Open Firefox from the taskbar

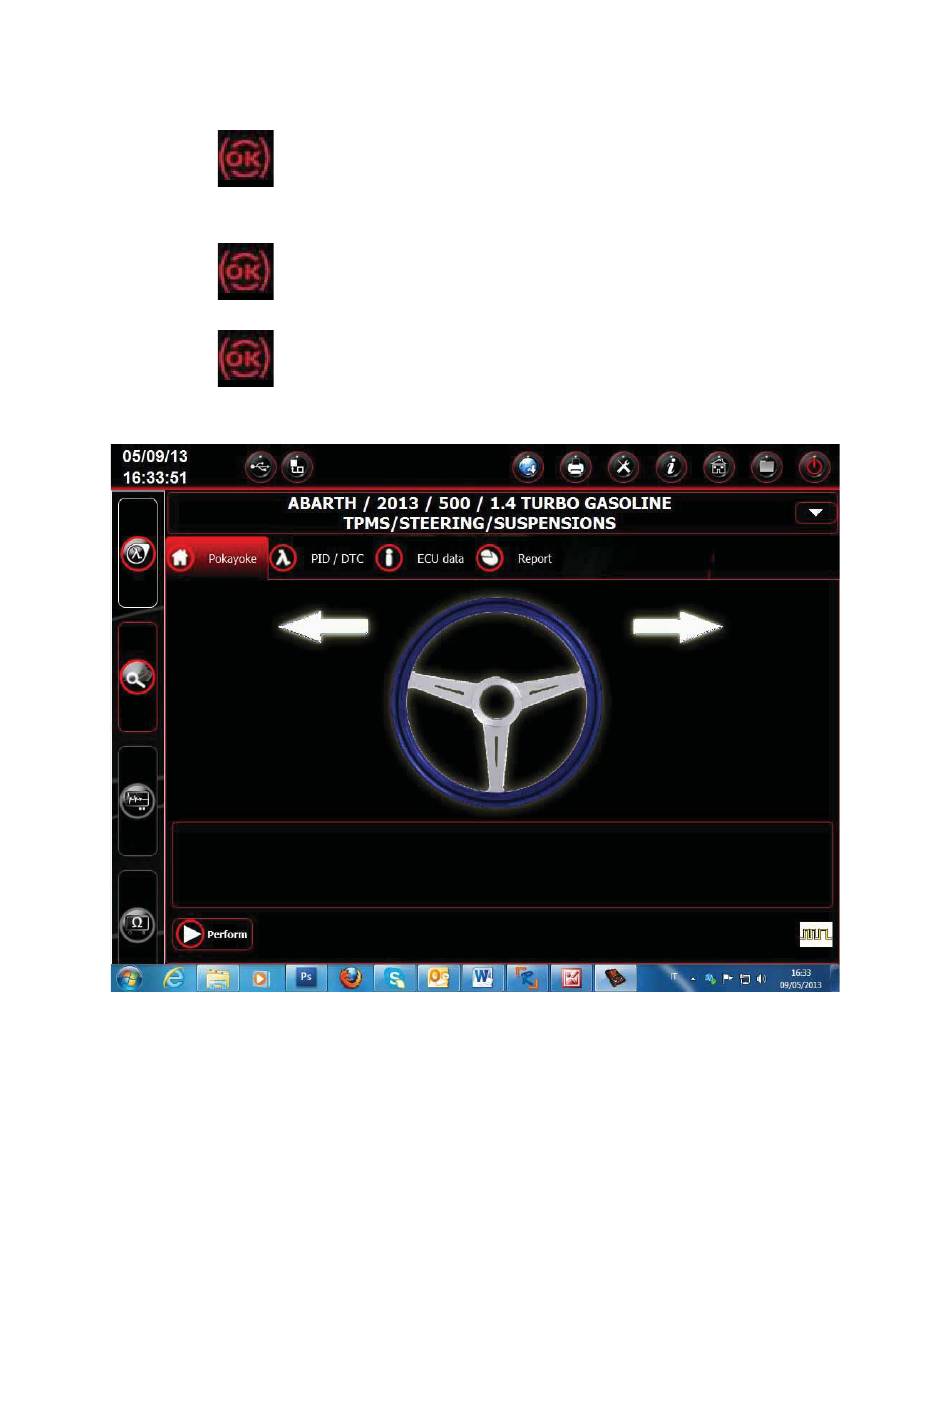coord(351,978)
